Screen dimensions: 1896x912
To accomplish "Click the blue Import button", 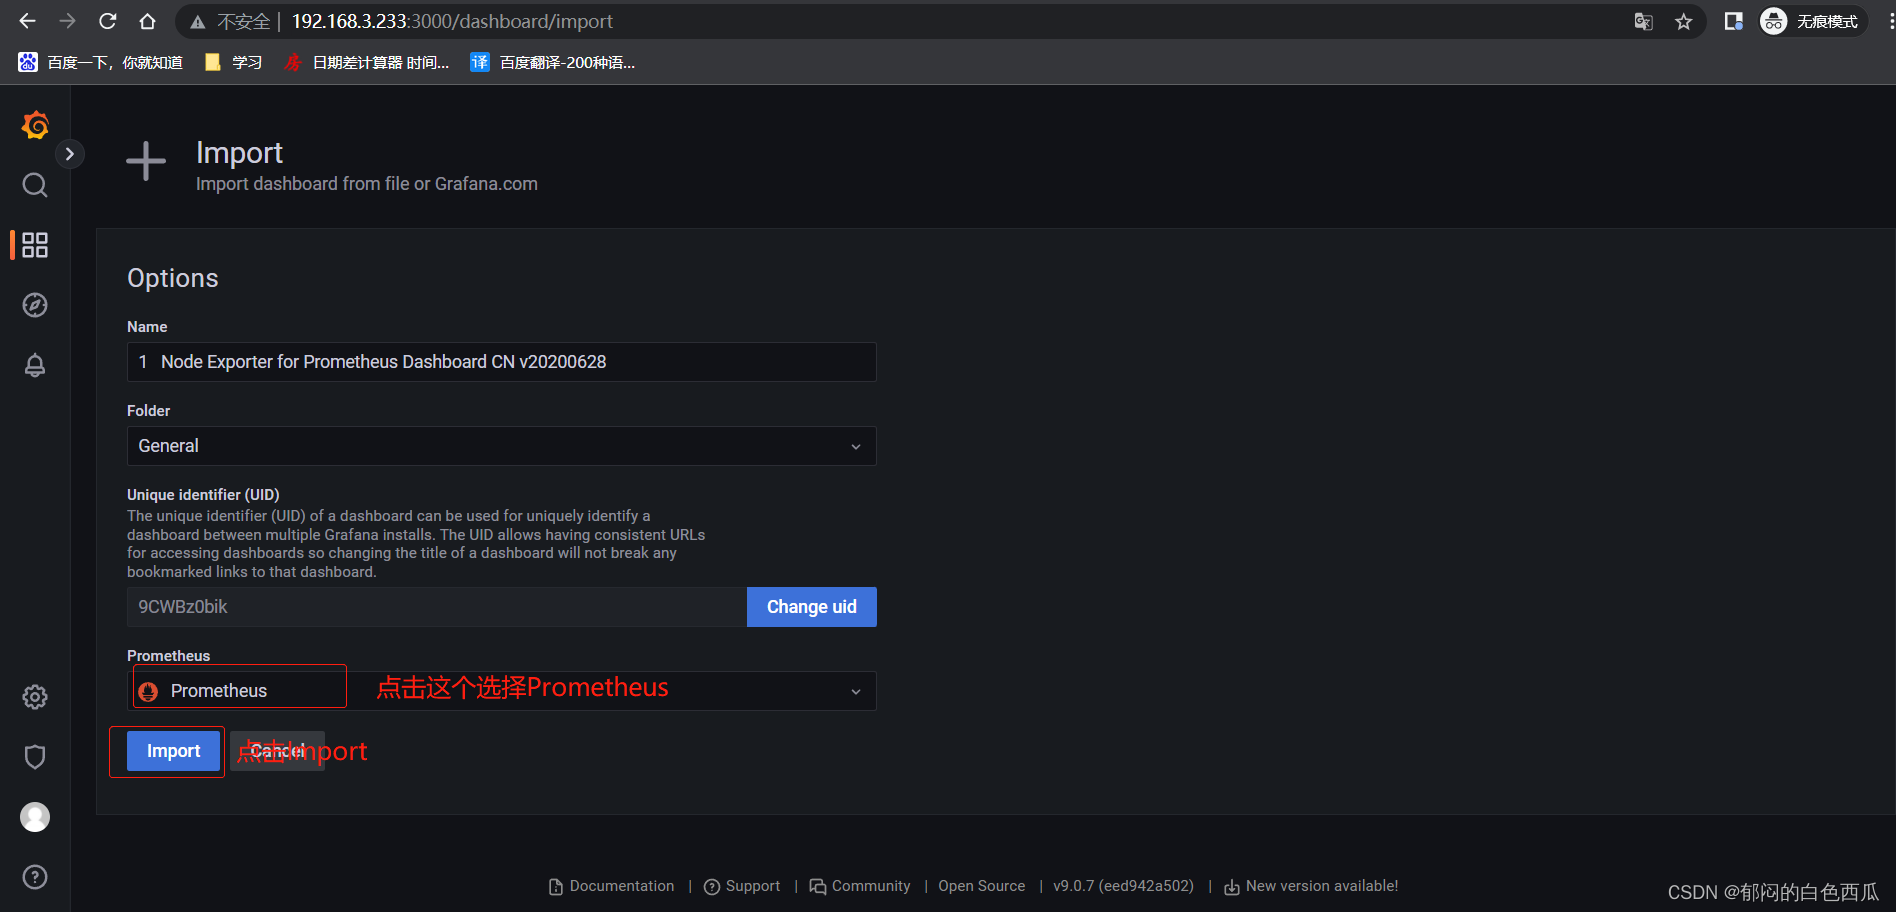I will coord(173,751).
